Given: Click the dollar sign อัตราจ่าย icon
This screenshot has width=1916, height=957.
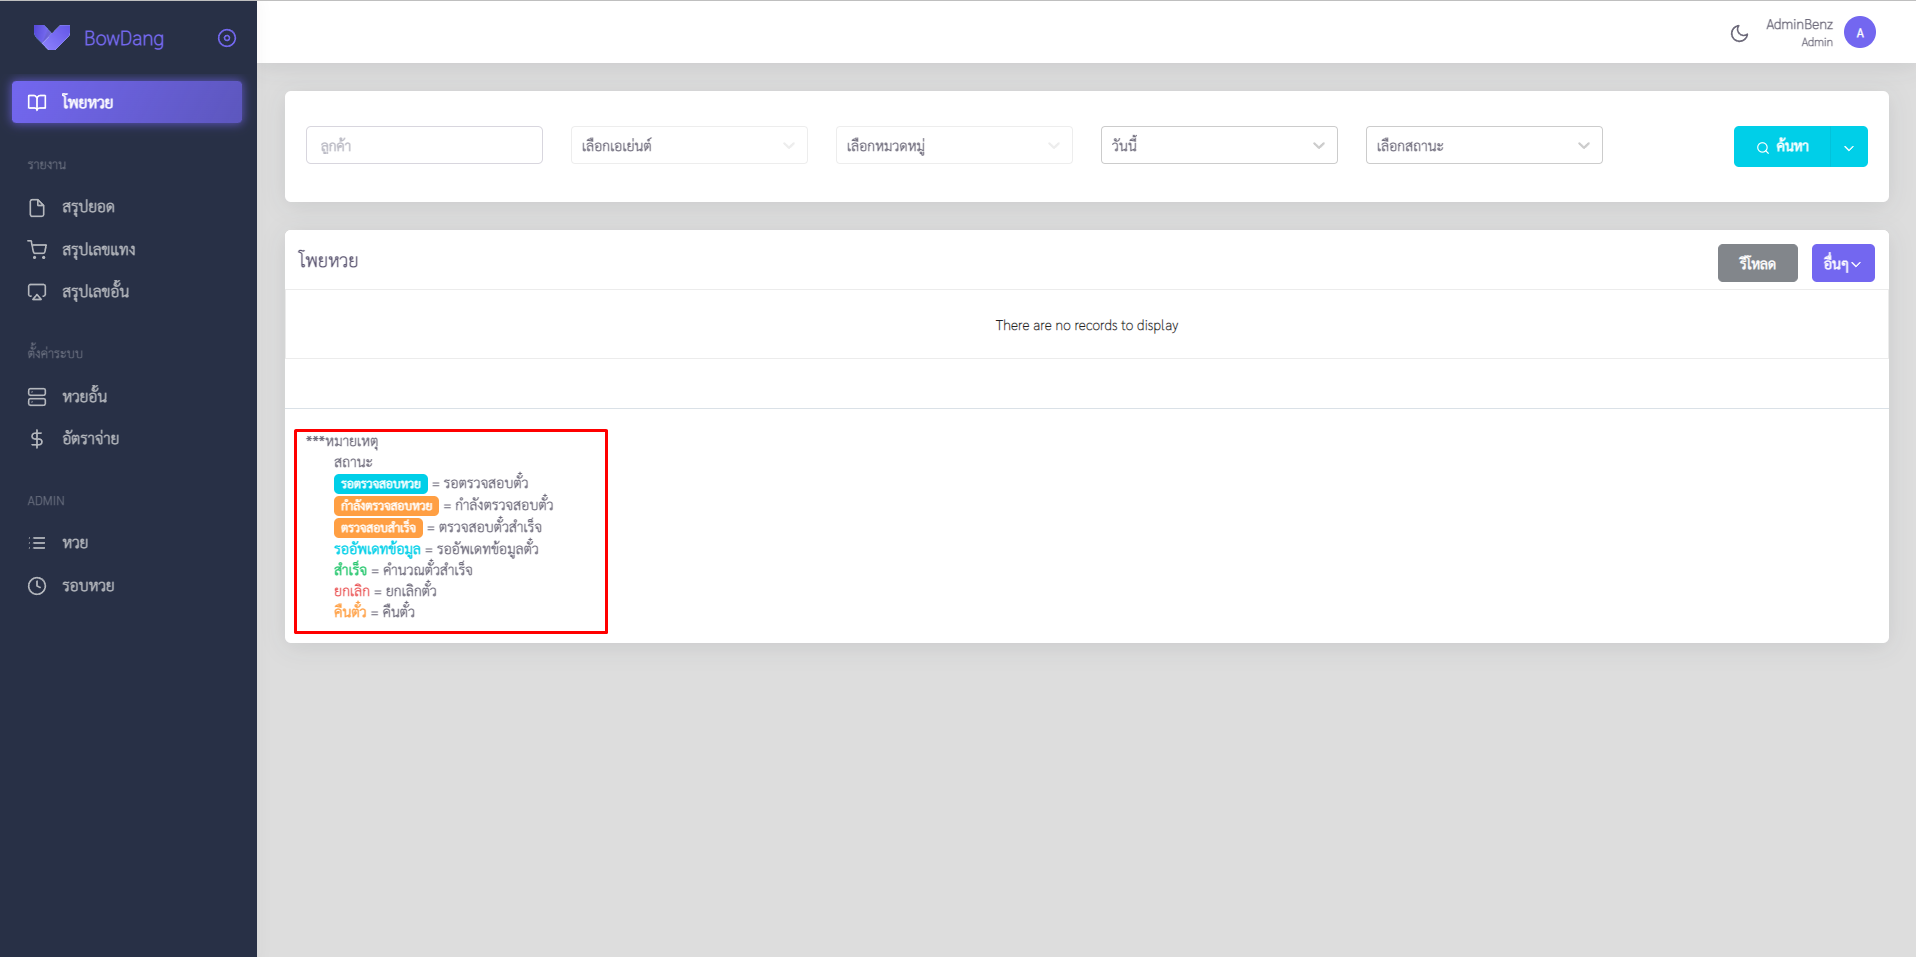Looking at the screenshot, I should tap(37, 439).
